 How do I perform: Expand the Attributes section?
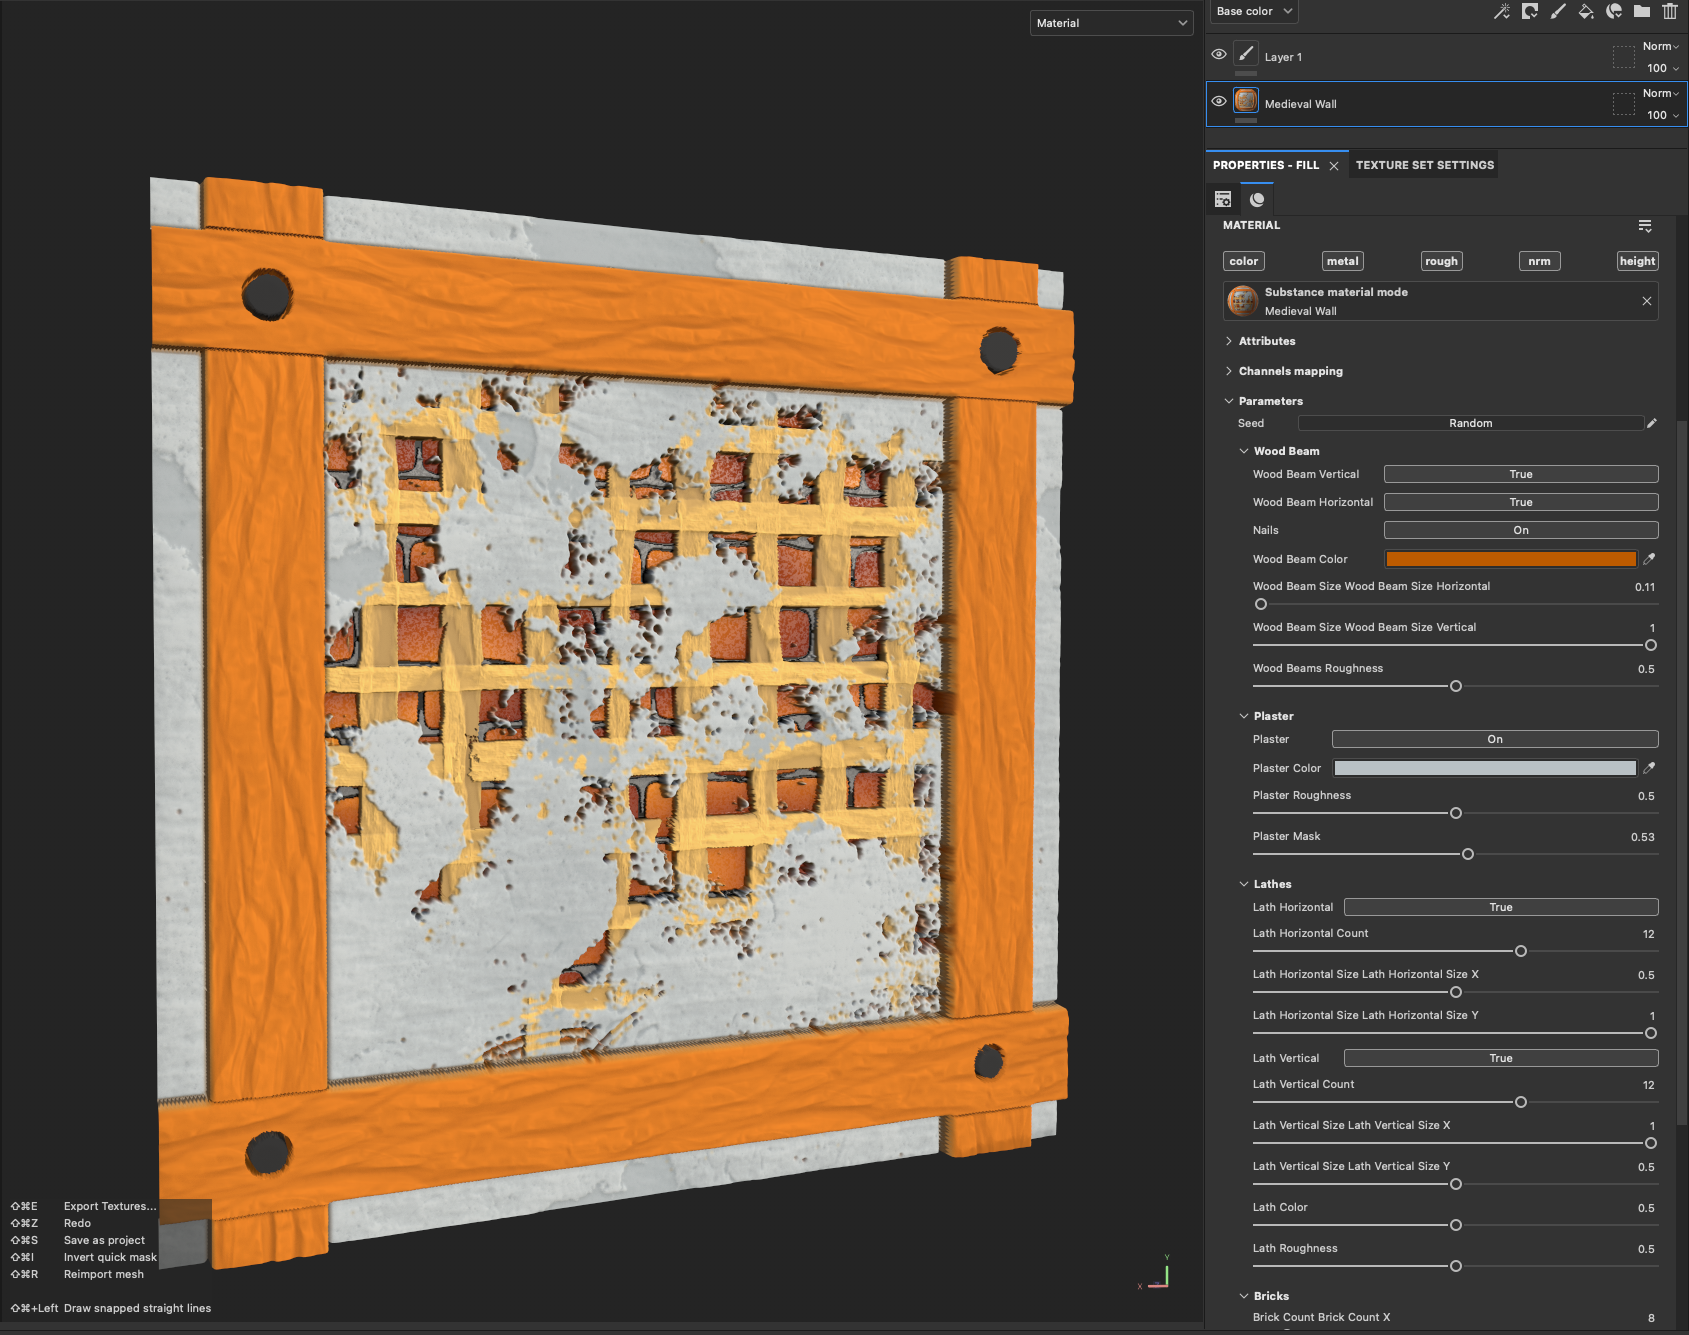pyautogui.click(x=1266, y=341)
